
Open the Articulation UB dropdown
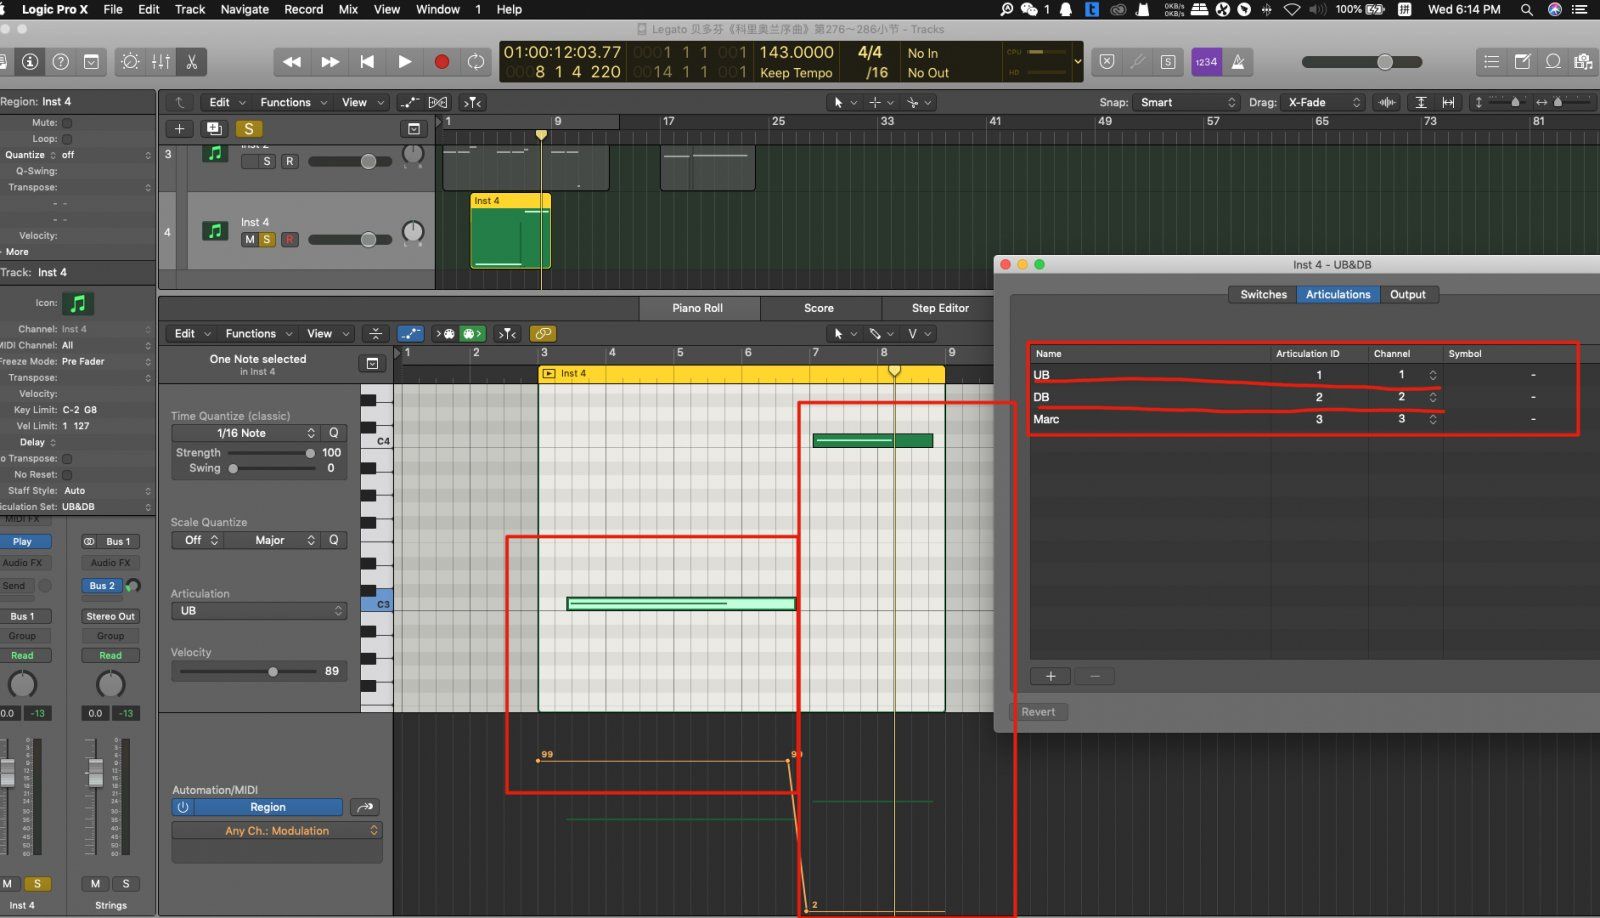pyautogui.click(x=259, y=611)
